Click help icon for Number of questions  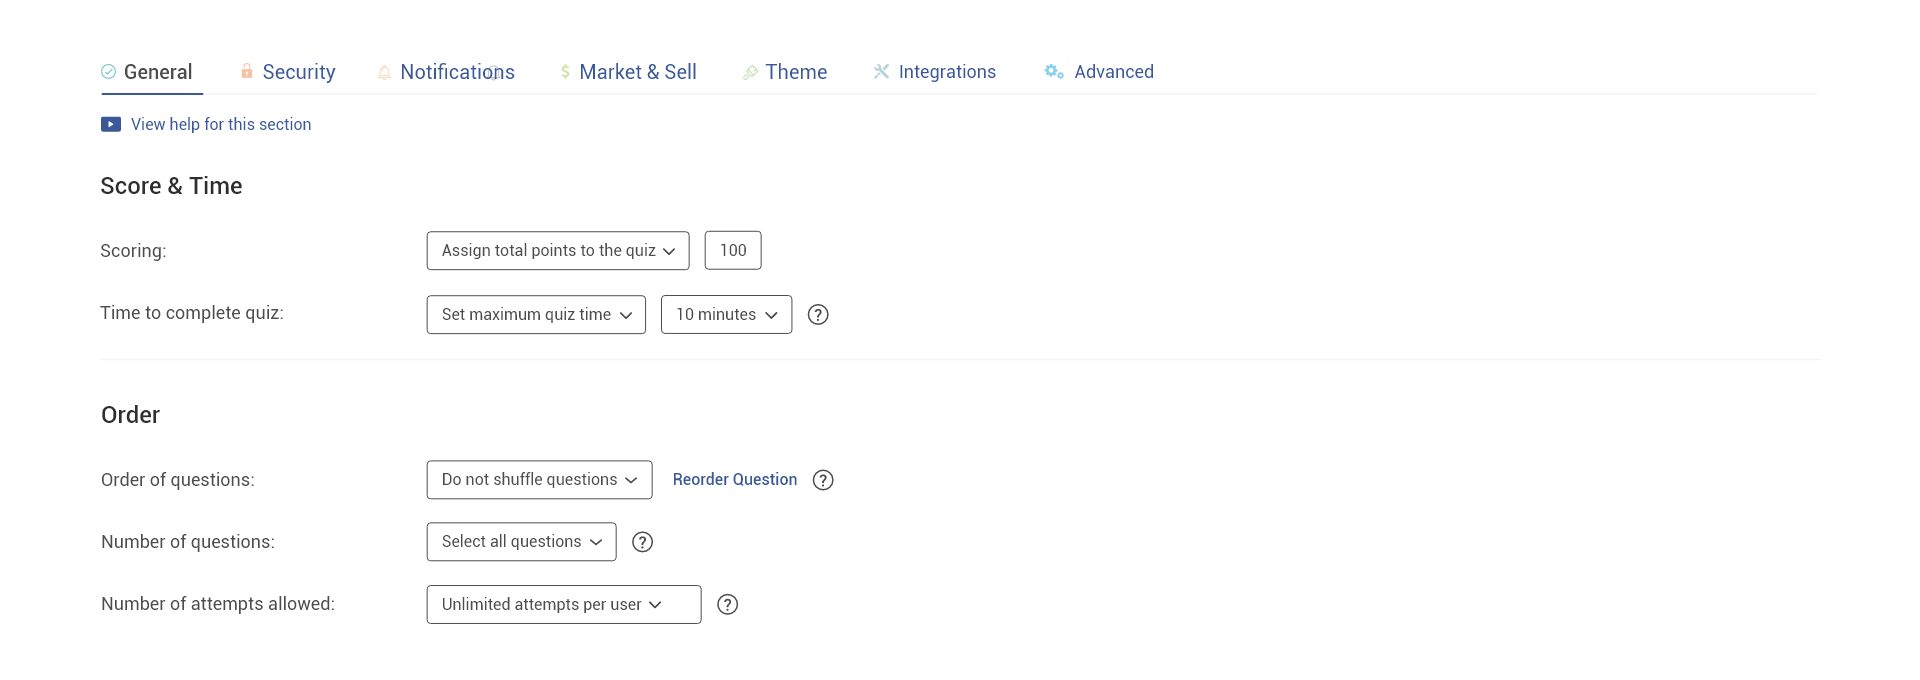(x=643, y=542)
